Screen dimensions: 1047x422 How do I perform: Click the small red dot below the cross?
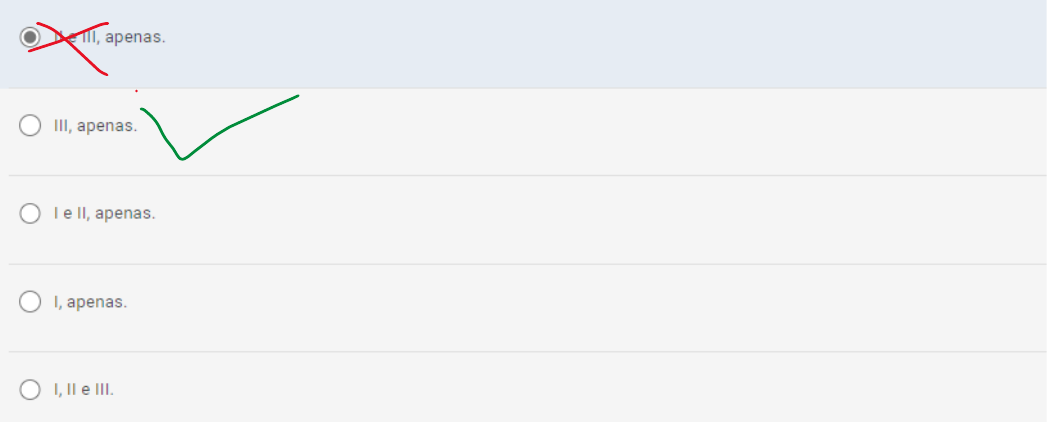(136, 91)
